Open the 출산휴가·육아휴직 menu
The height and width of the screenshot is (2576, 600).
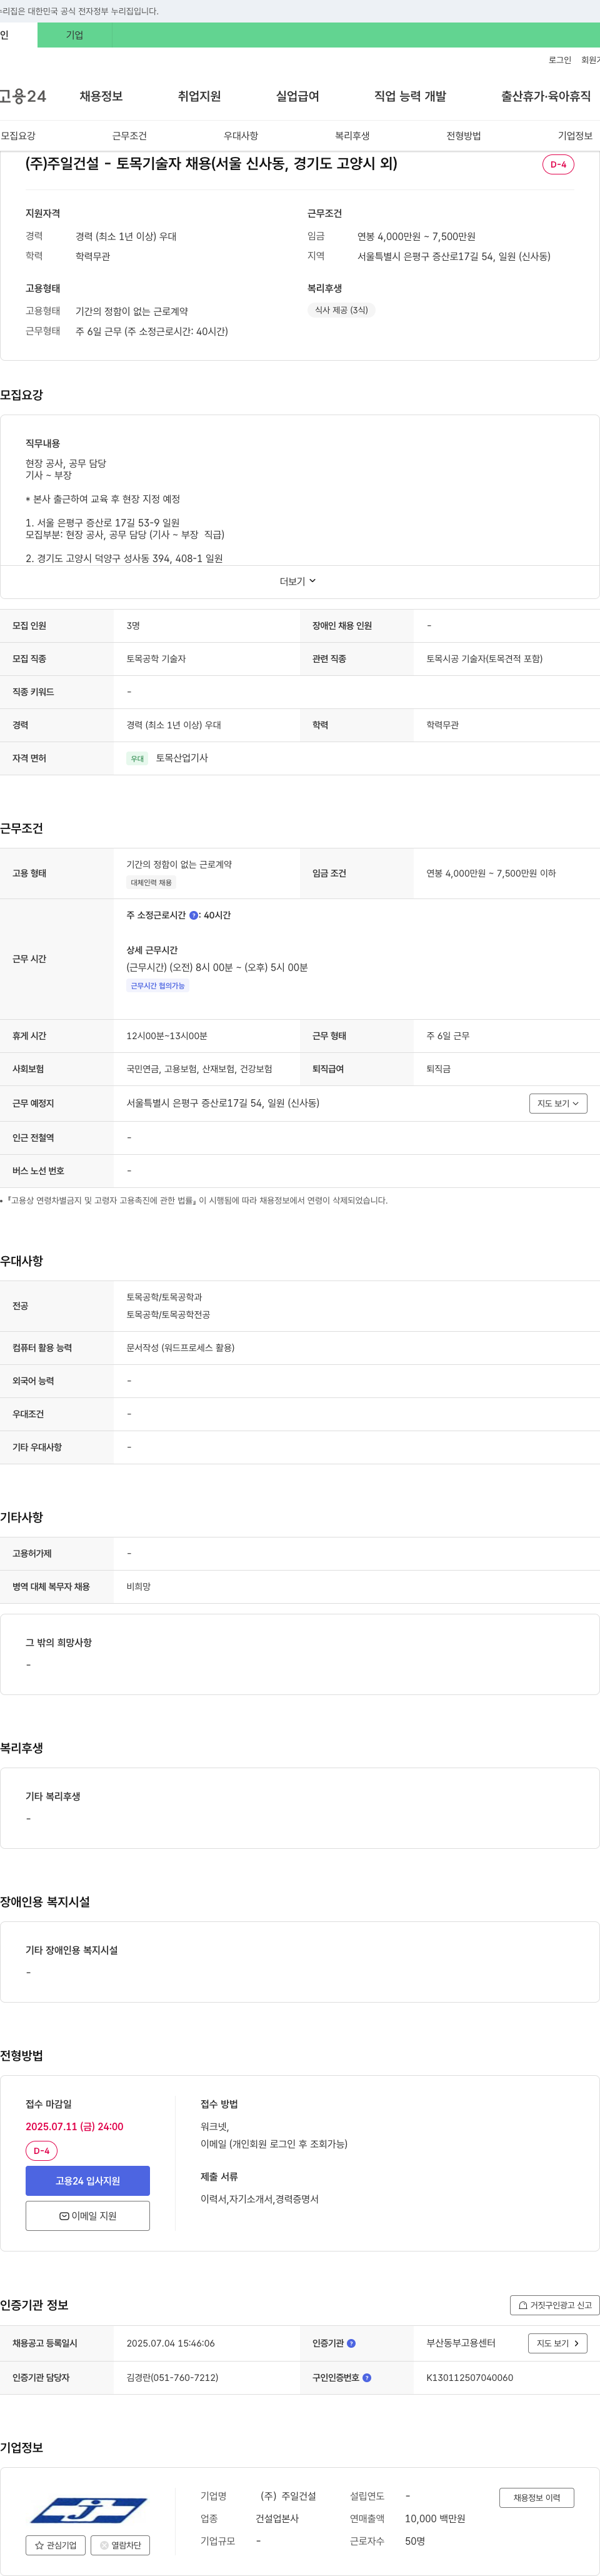coord(546,96)
